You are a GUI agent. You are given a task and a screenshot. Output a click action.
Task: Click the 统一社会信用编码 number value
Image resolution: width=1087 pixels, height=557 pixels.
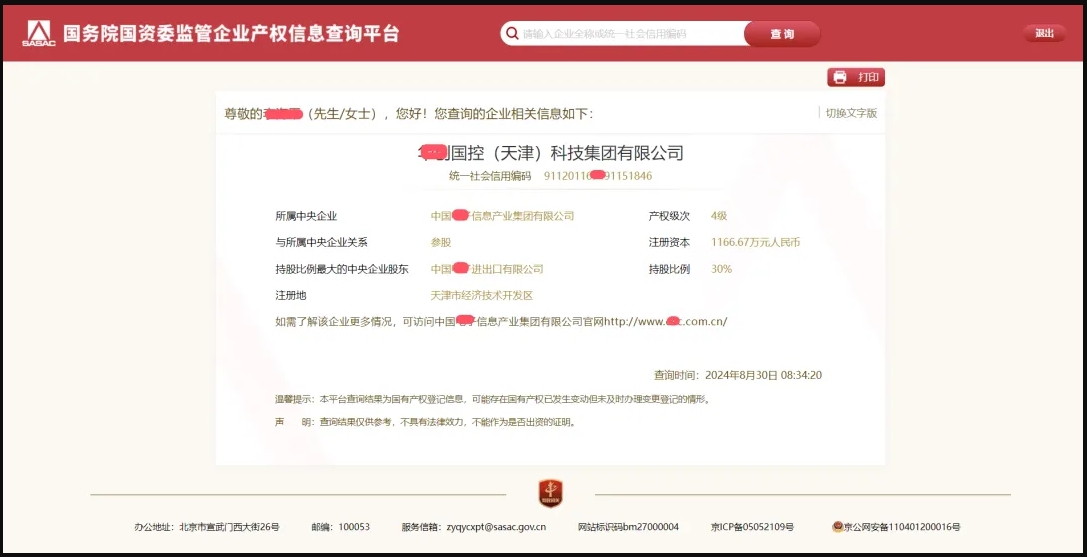click(598, 176)
